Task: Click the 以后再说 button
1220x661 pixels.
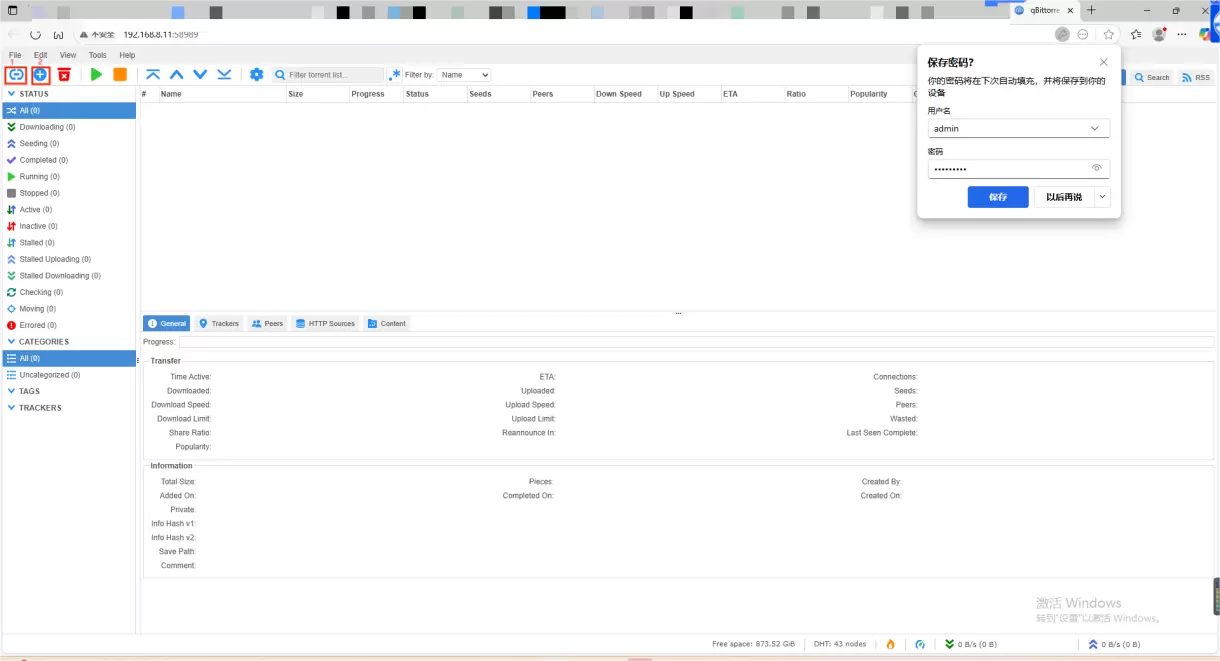Action: pyautogui.click(x=1063, y=197)
